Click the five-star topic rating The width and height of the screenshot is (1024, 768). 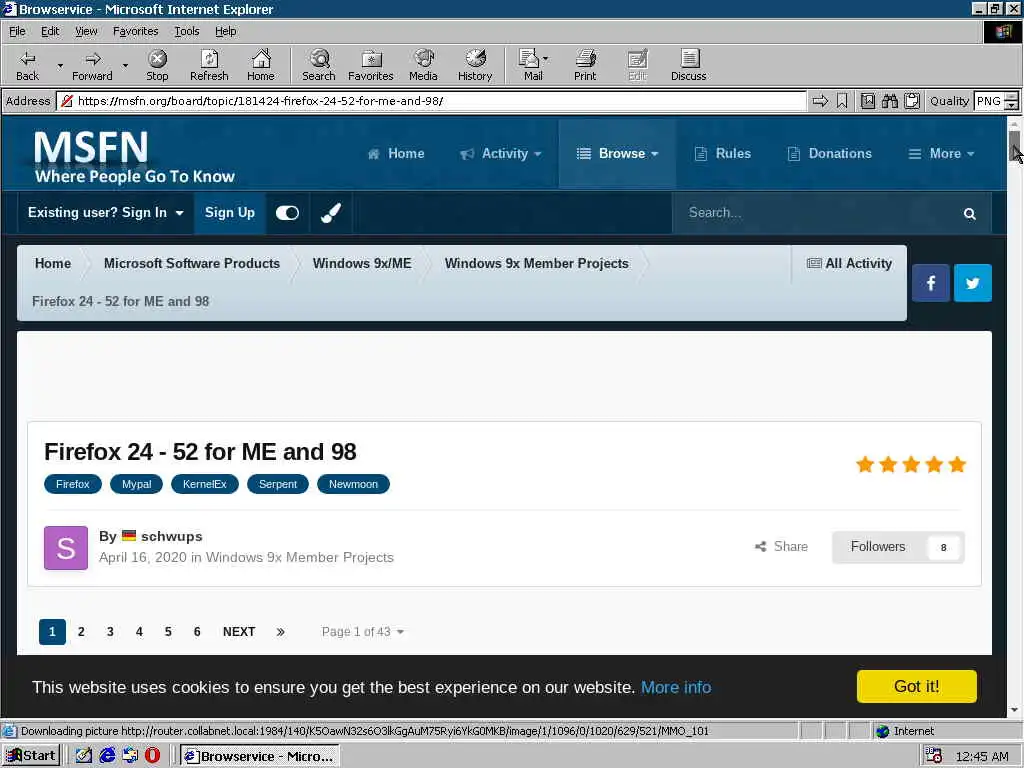[x=911, y=464]
